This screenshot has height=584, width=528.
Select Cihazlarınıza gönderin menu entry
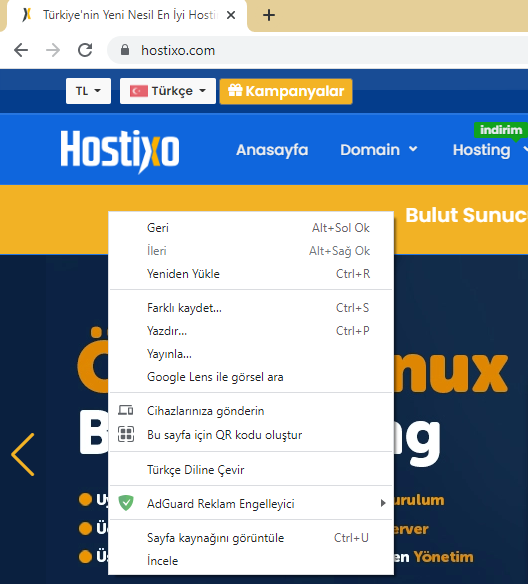click(251, 411)
